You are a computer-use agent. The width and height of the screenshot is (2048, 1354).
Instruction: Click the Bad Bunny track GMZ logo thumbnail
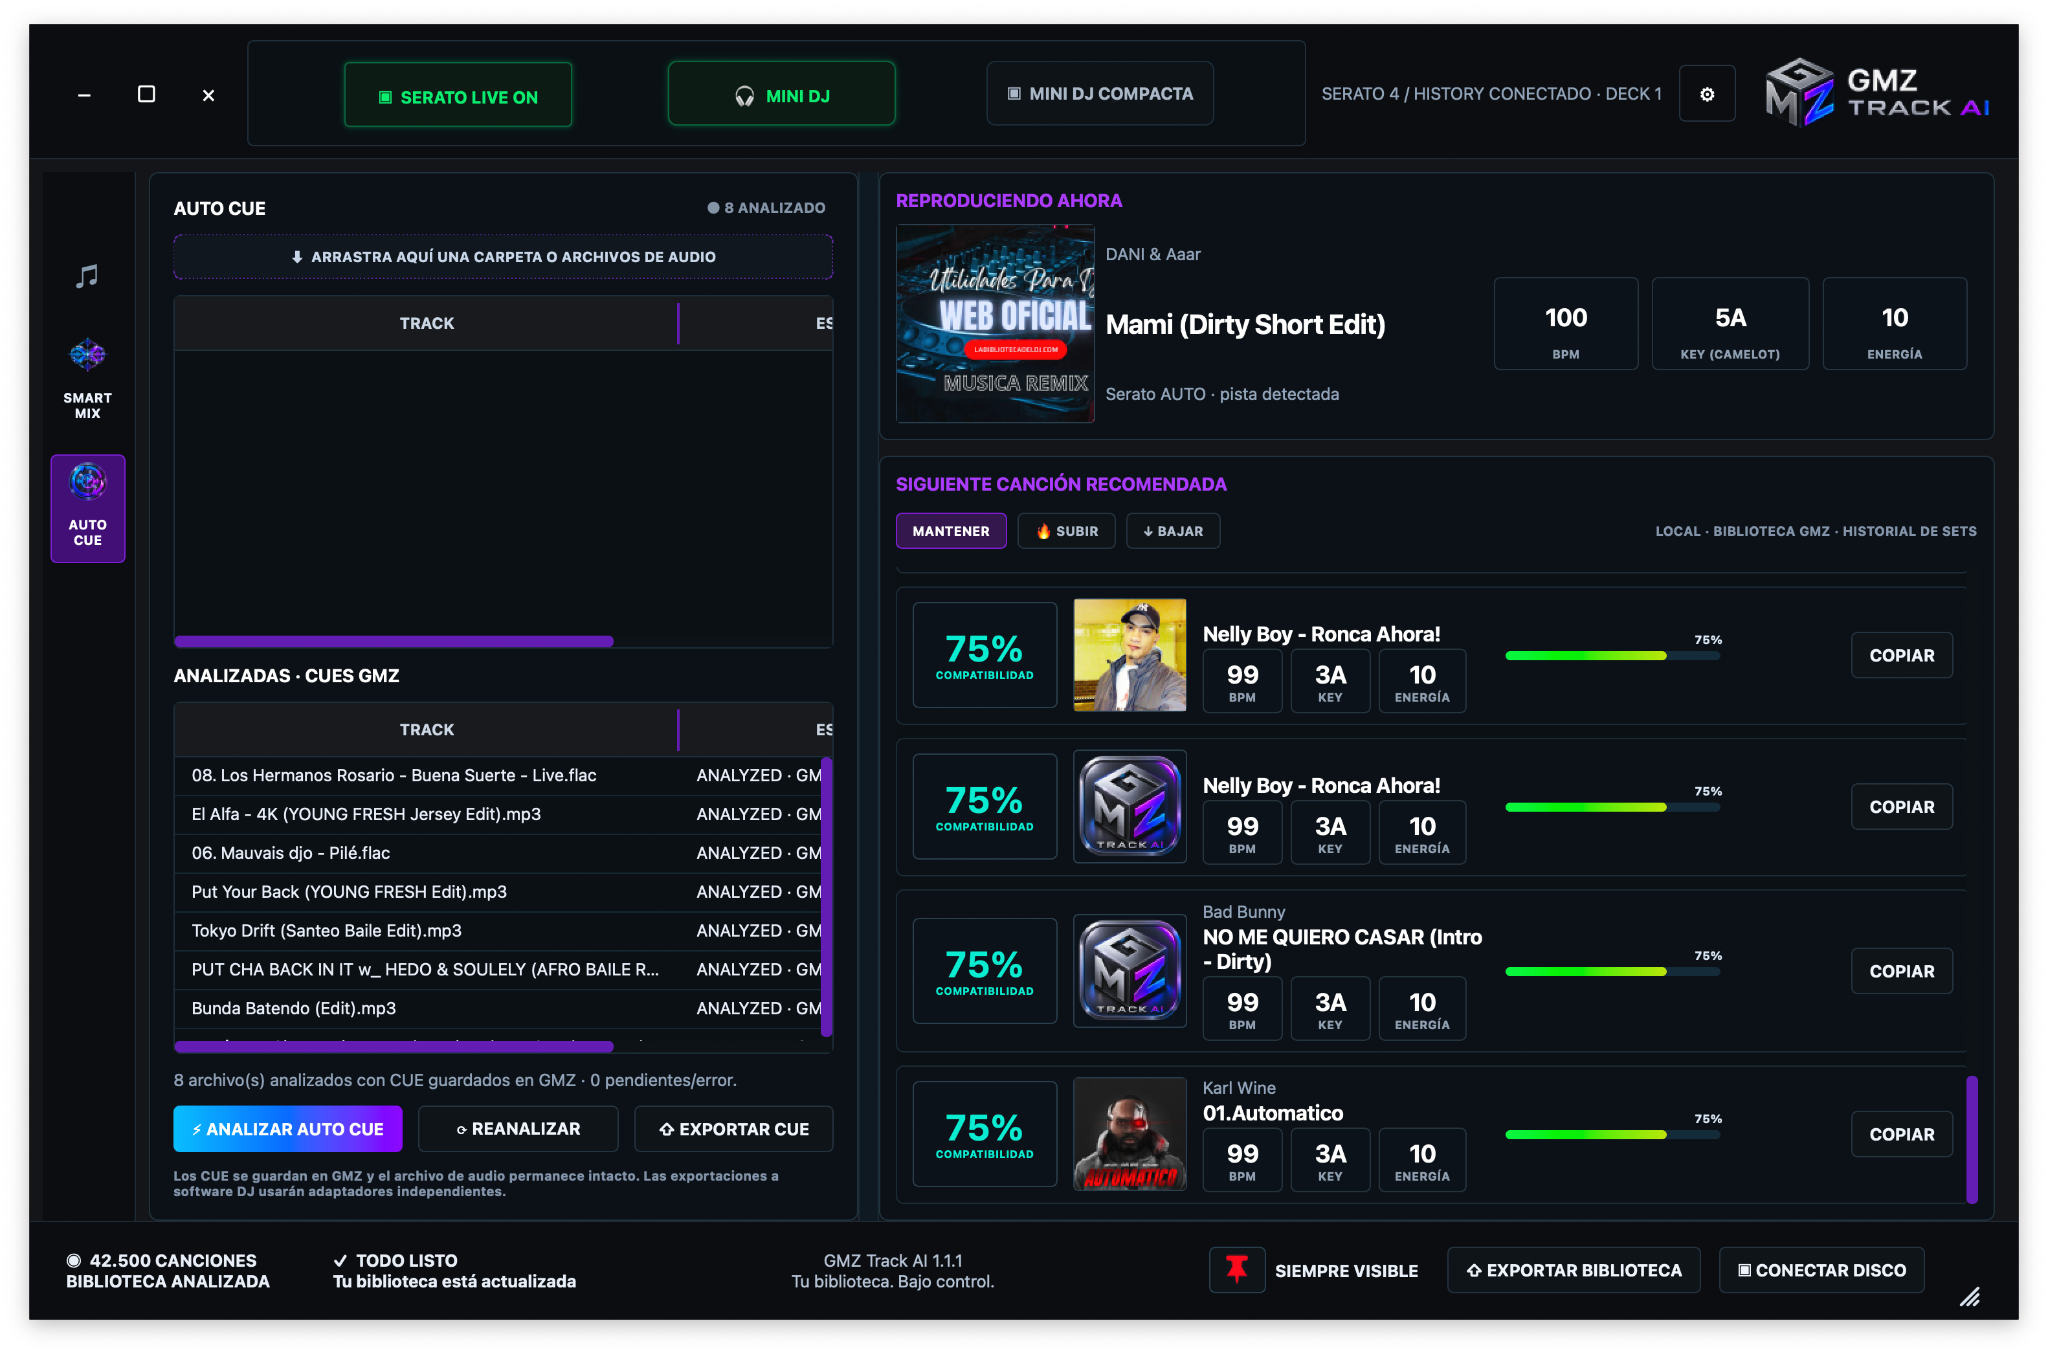point(1130,971)
